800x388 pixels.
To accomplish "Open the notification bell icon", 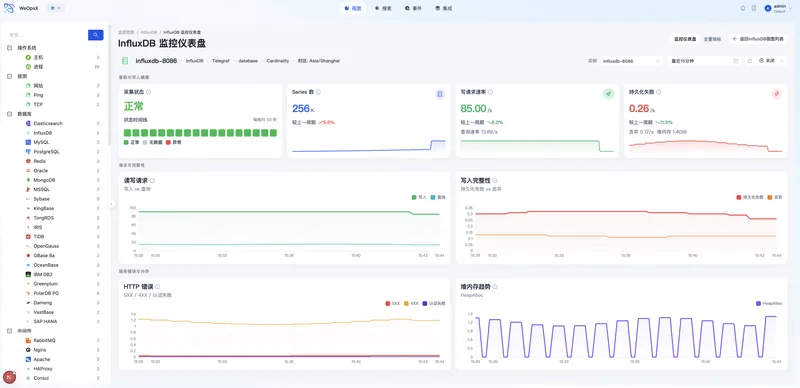I will (x=743, y=8).
